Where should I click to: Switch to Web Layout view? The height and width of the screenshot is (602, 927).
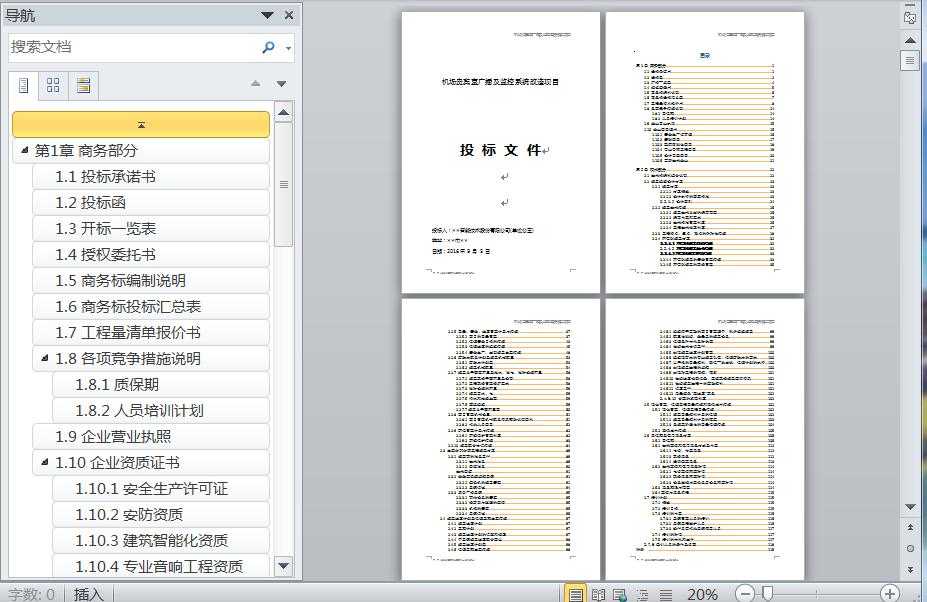tap(620, 594)
